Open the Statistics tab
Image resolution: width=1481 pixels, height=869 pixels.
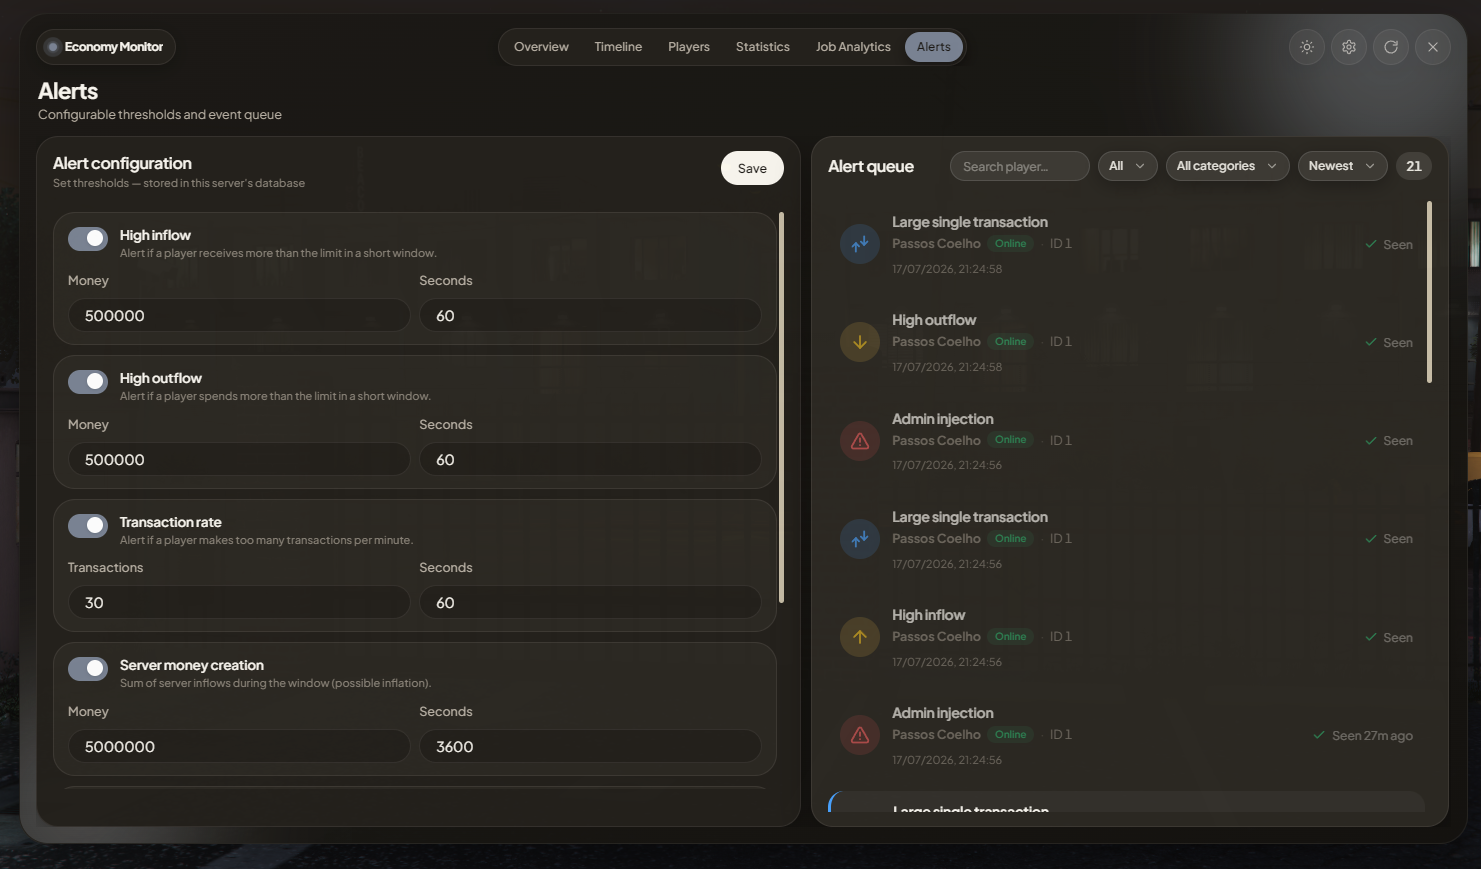click(763, 47)
